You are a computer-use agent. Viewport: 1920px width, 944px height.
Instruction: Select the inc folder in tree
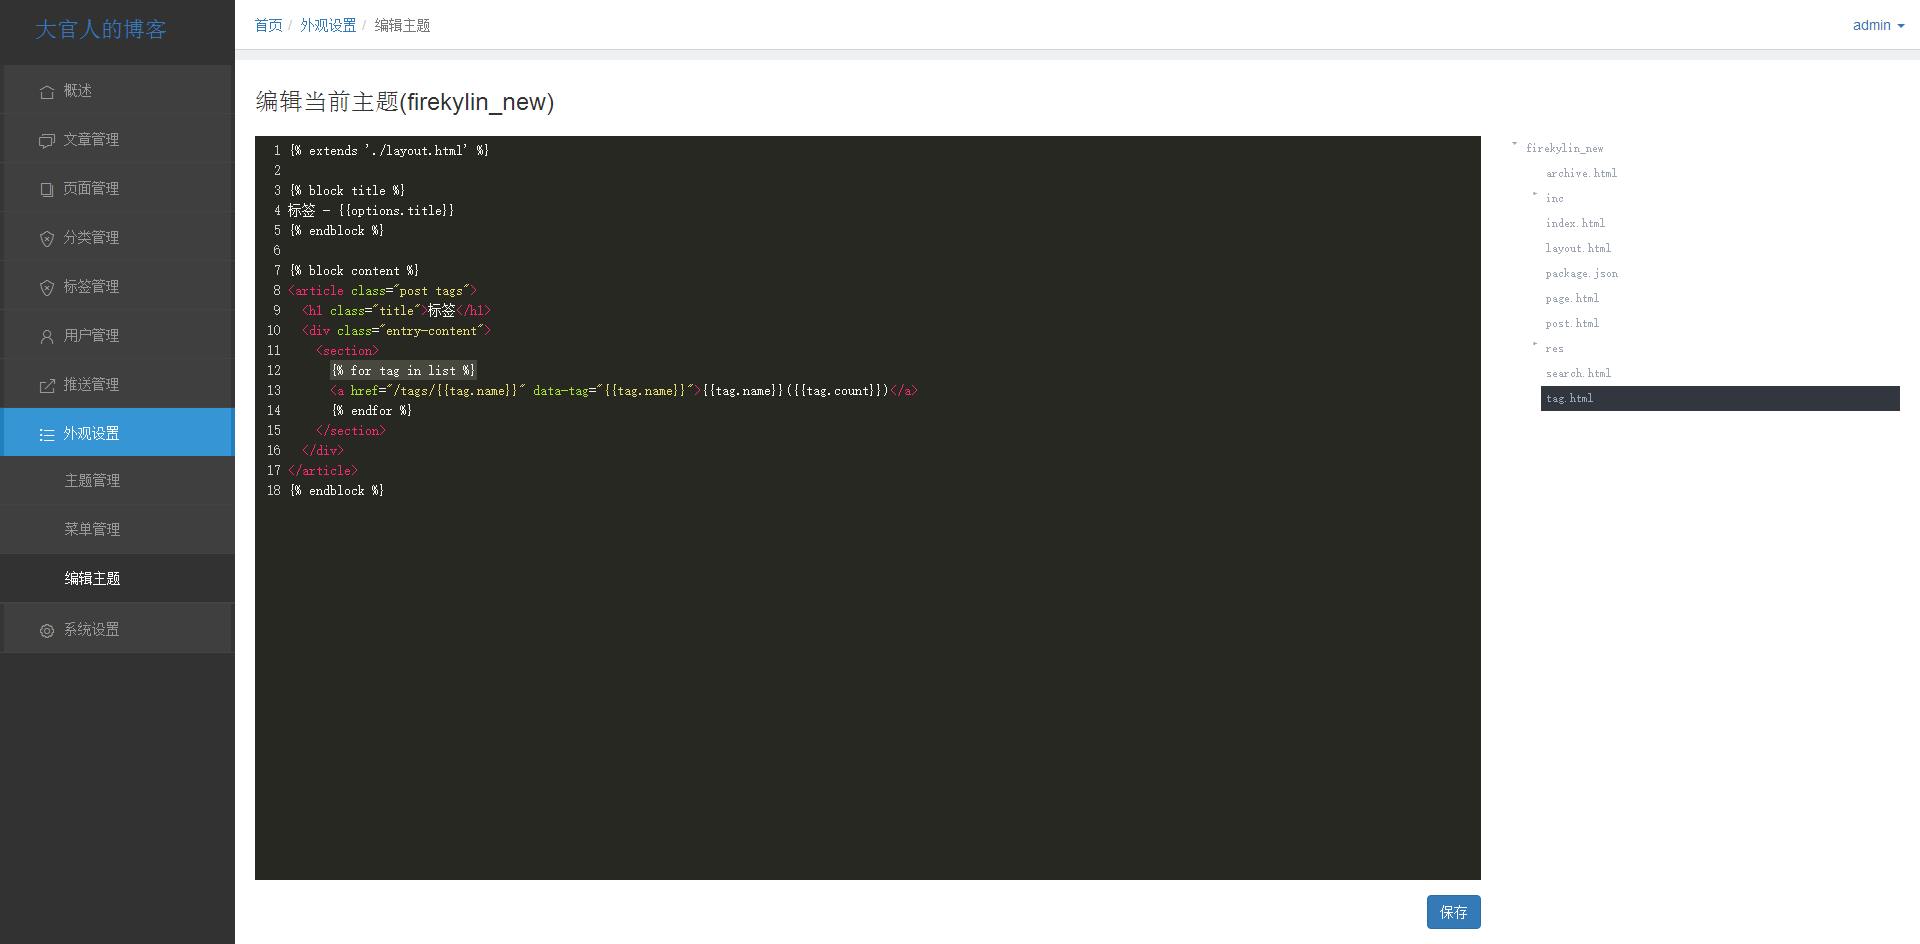pyautogui.click(x=1554, y=198)
